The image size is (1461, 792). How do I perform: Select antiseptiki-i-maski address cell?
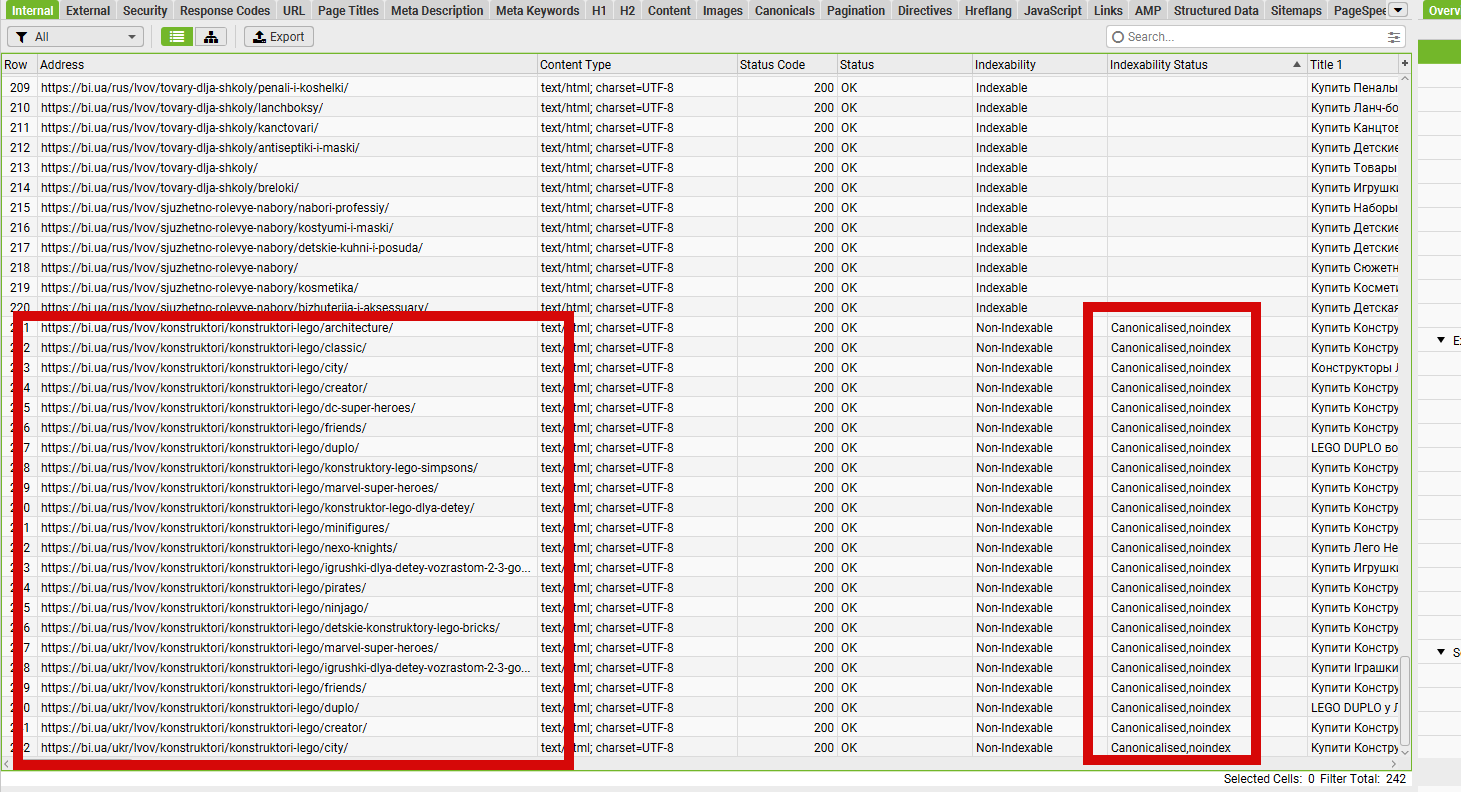pyautogui.click(x=287, y=148)
